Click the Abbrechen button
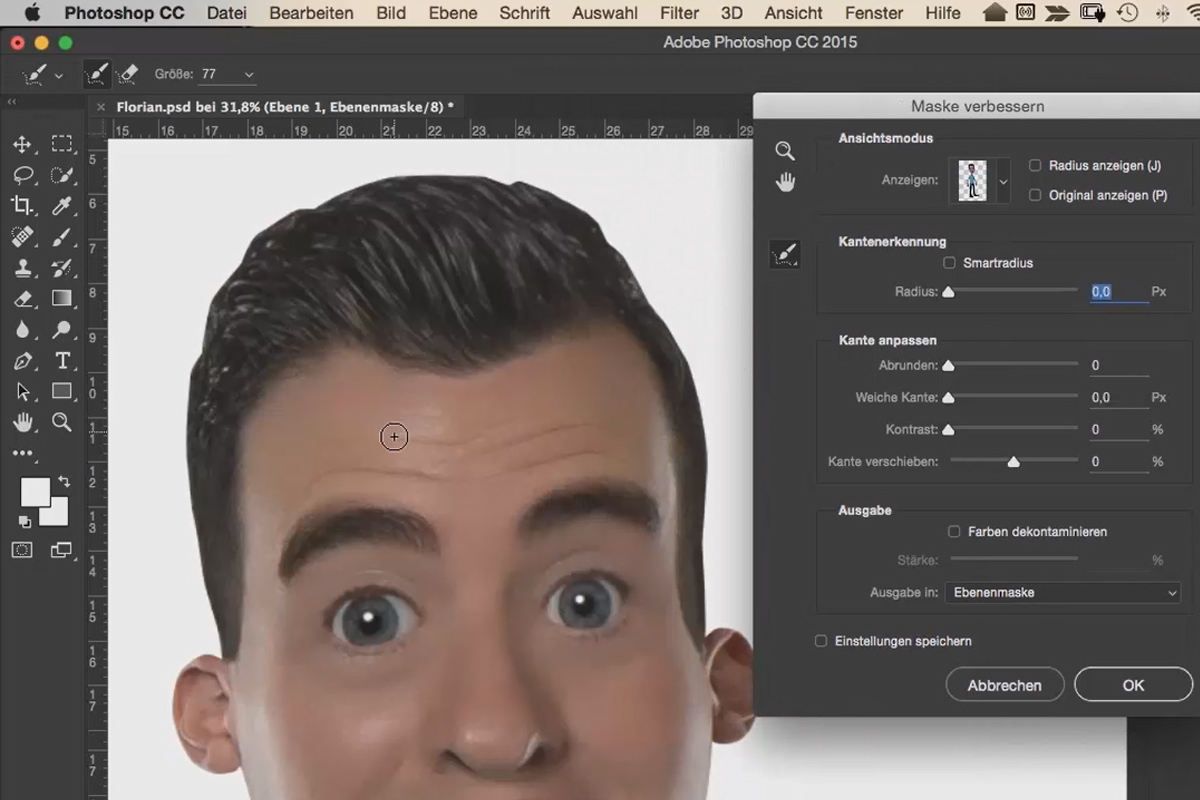Screen dimensions: 1200x800 [1004, 685]
